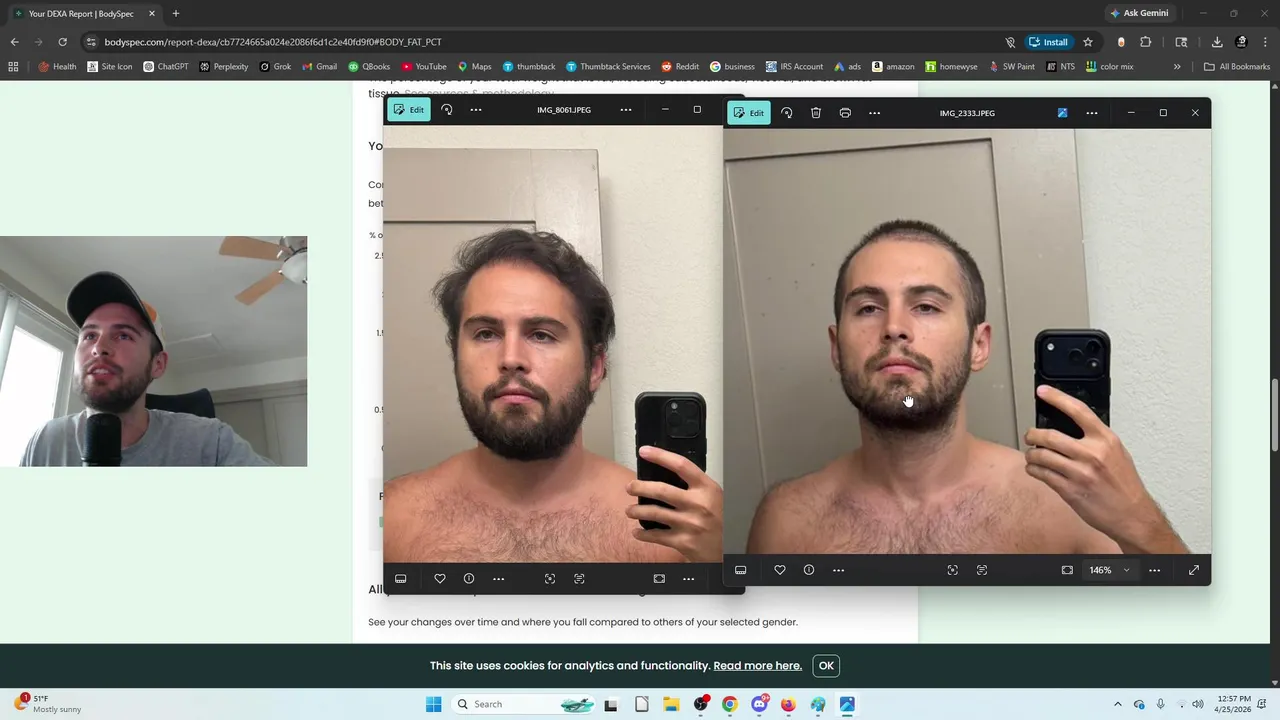Open the 146% zoom level dropdown

pyautogui.click(x=1110, y=570)
